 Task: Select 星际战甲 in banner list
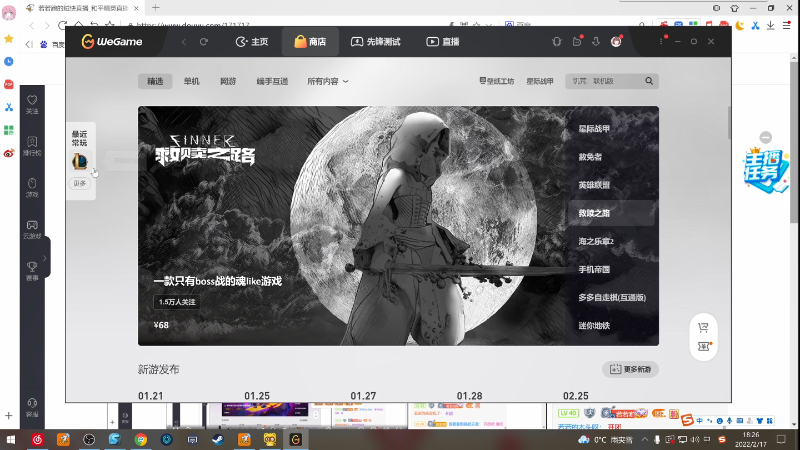point(594,129)
